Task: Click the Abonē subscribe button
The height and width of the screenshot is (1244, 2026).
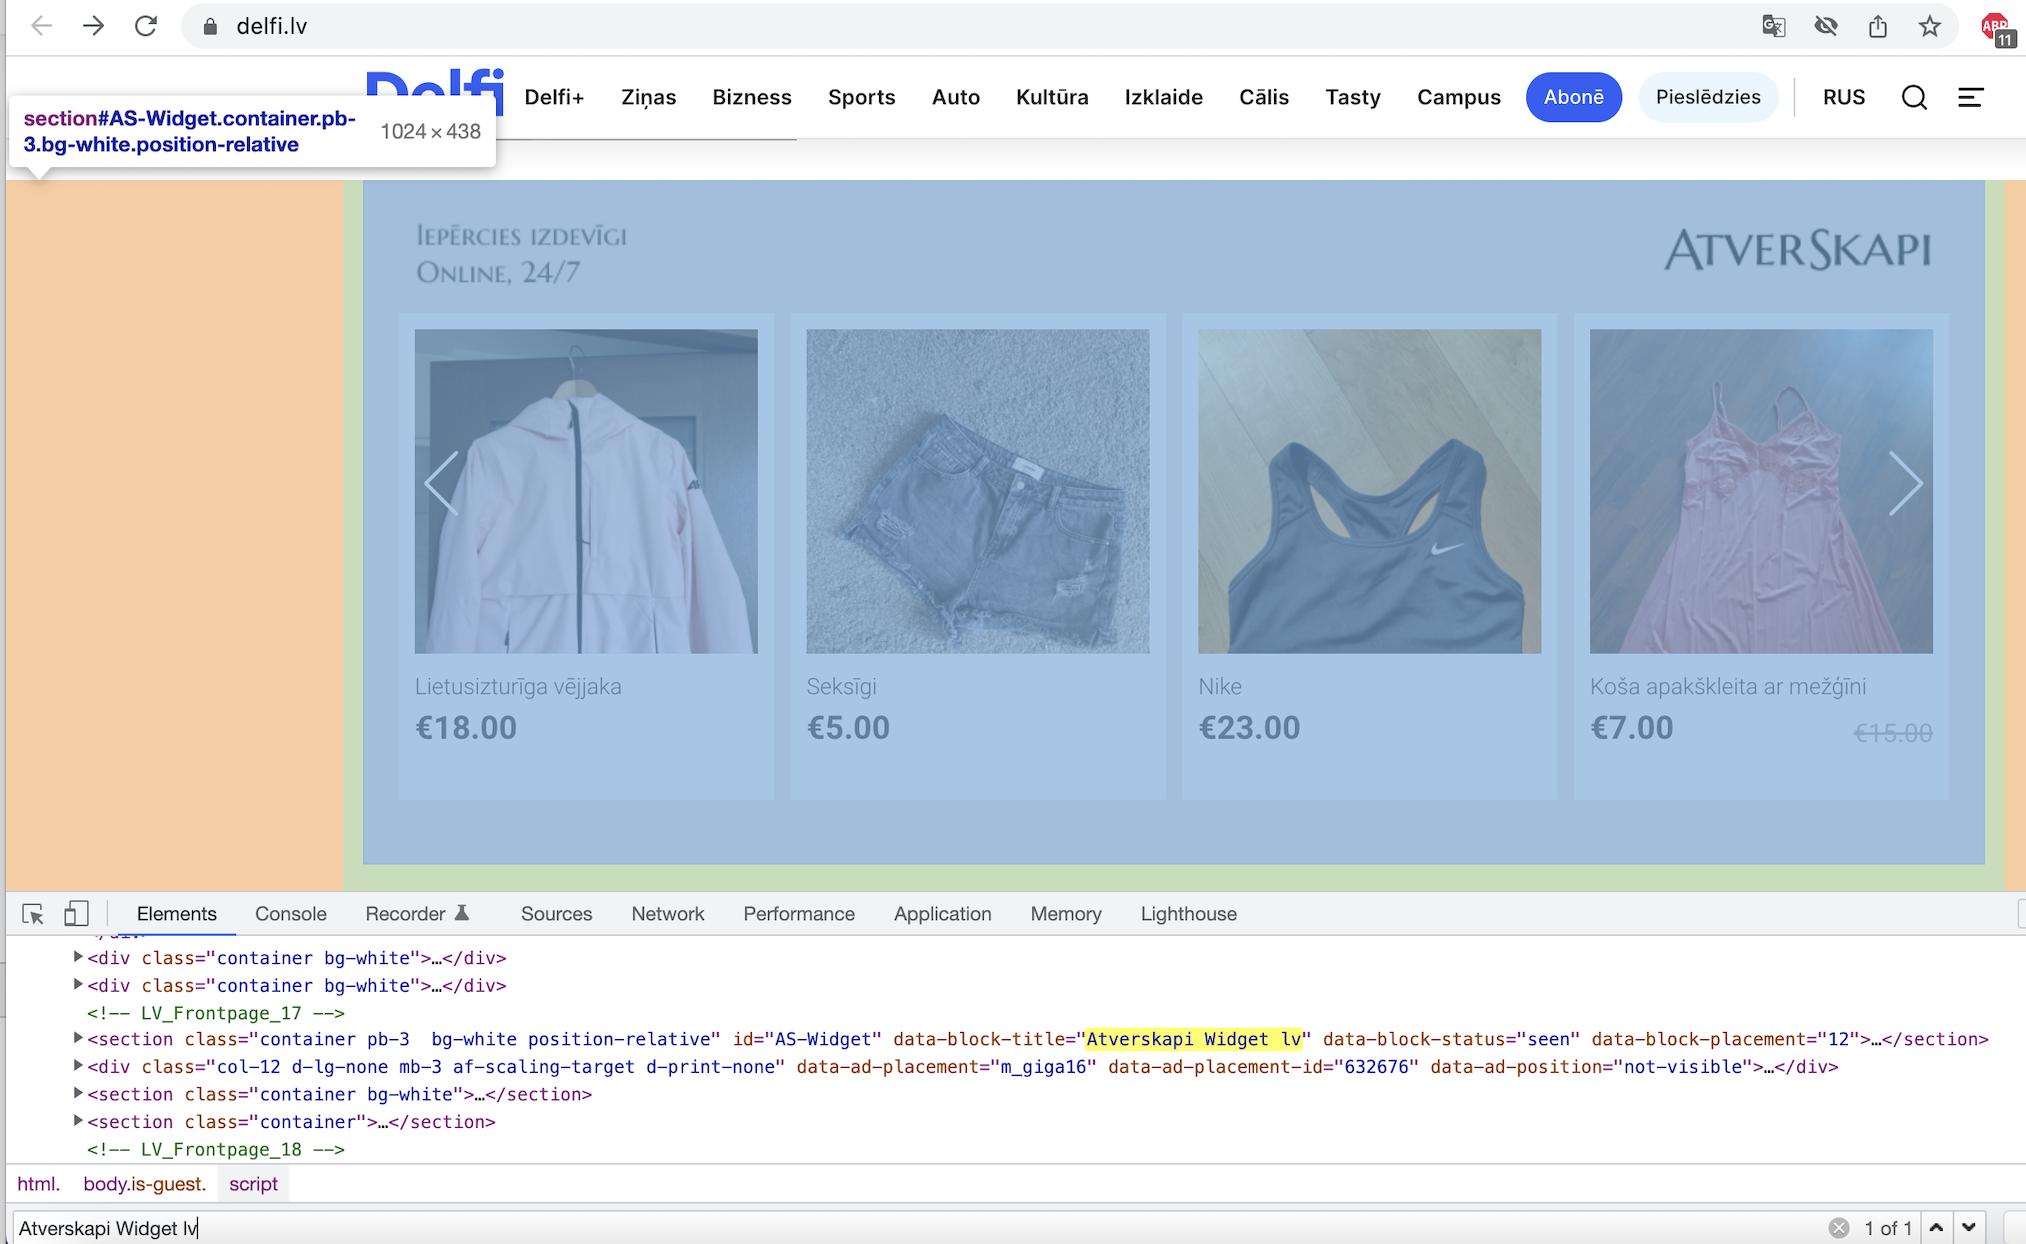Action: [1573, 97]
